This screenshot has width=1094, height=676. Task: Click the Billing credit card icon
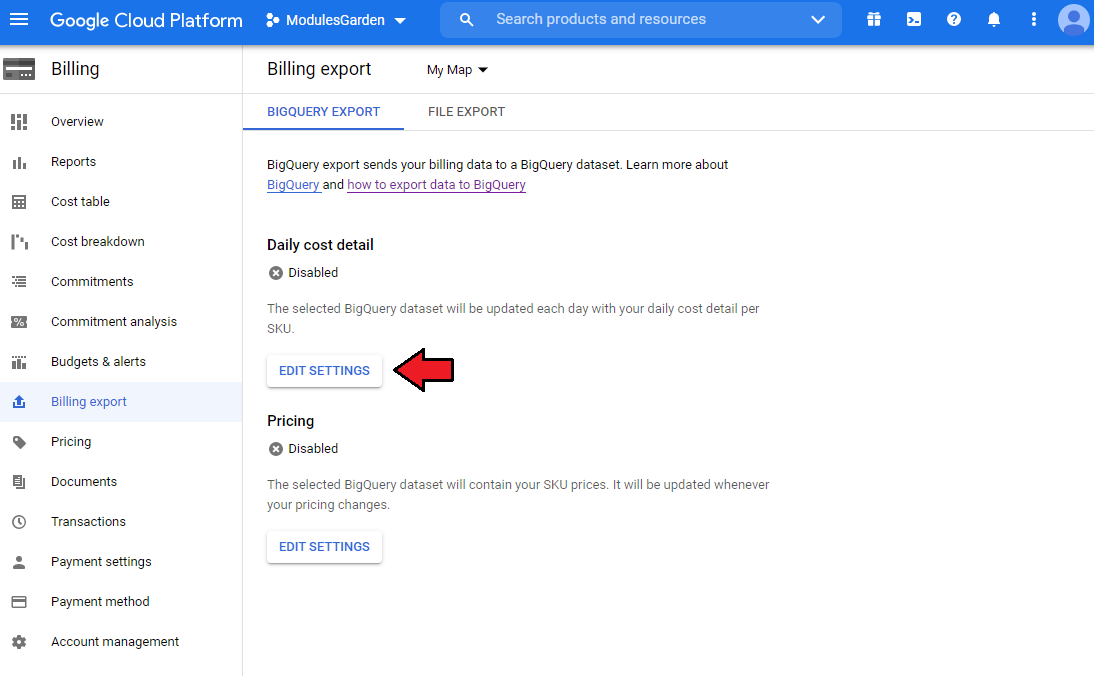pos(19,69)
